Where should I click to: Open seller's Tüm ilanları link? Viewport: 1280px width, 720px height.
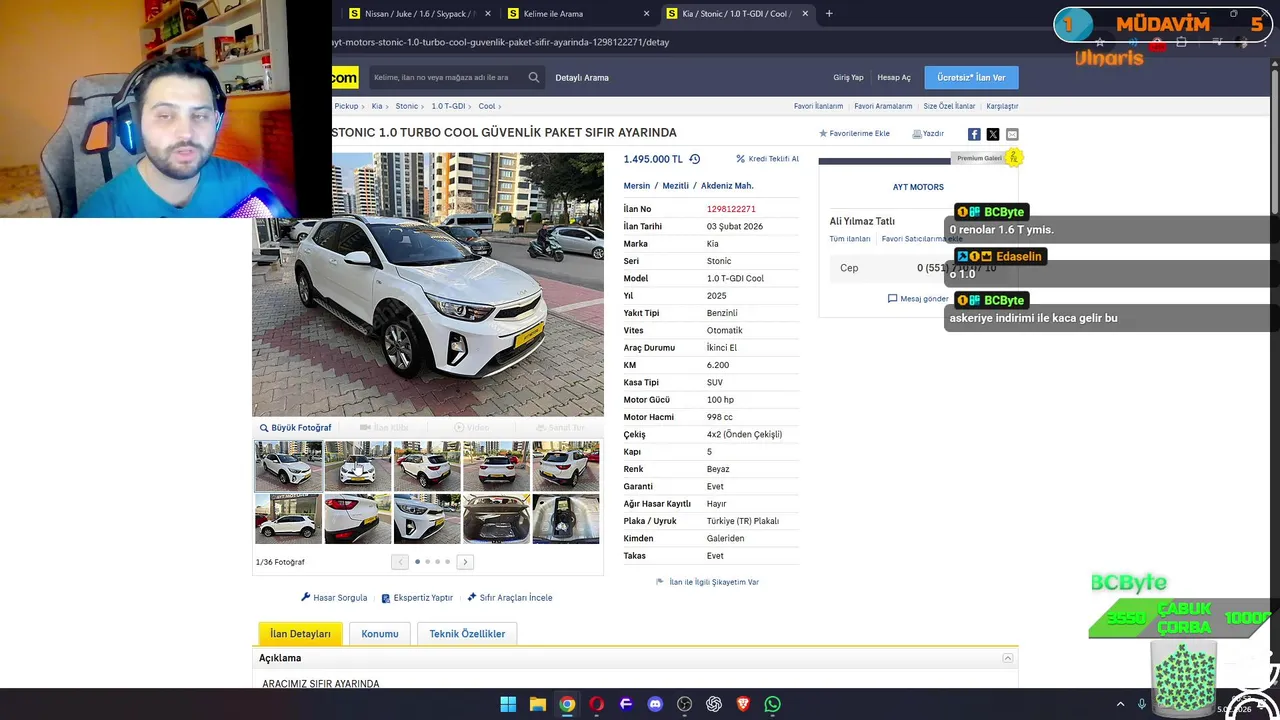coord(850,239)
